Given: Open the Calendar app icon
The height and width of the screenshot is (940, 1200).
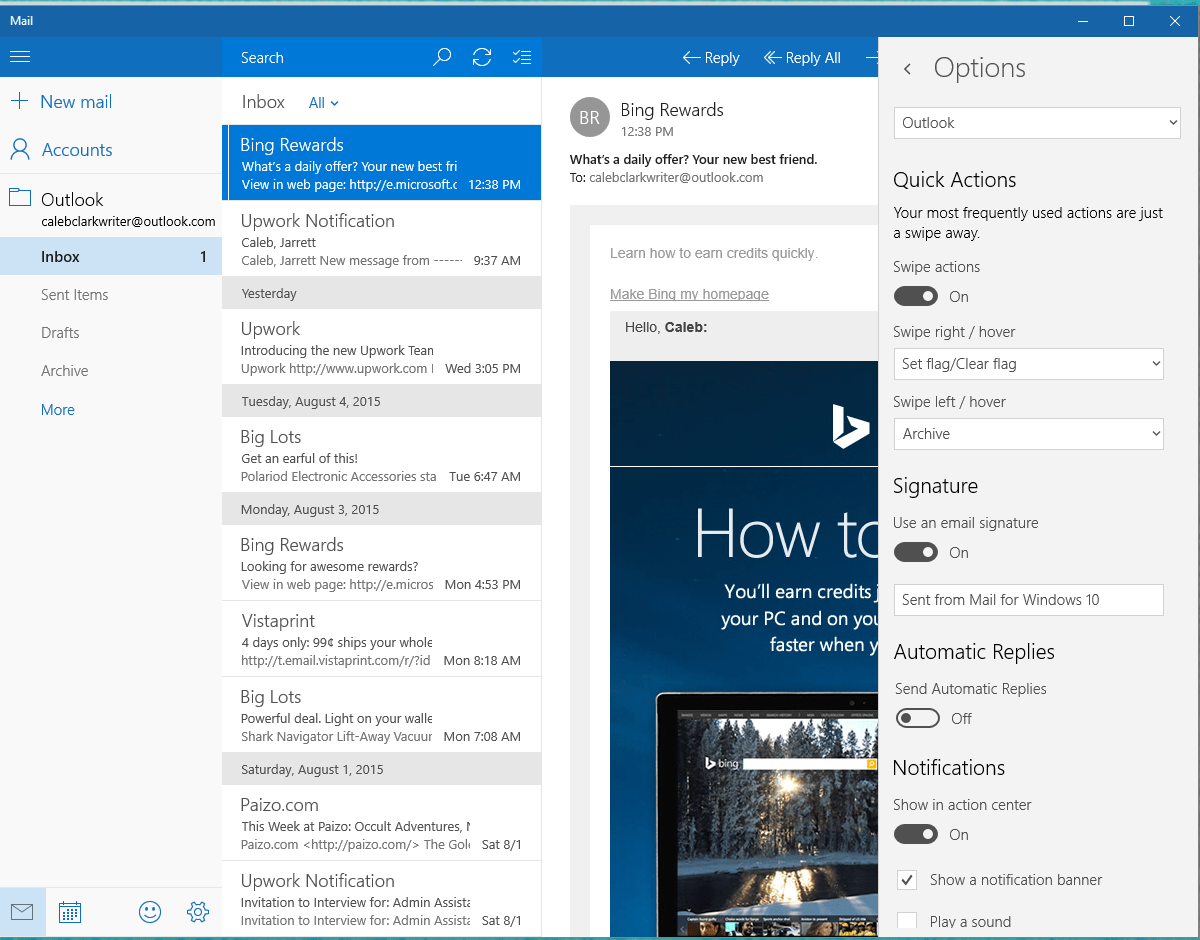Looking at the screenshot, I should point(70,911).
